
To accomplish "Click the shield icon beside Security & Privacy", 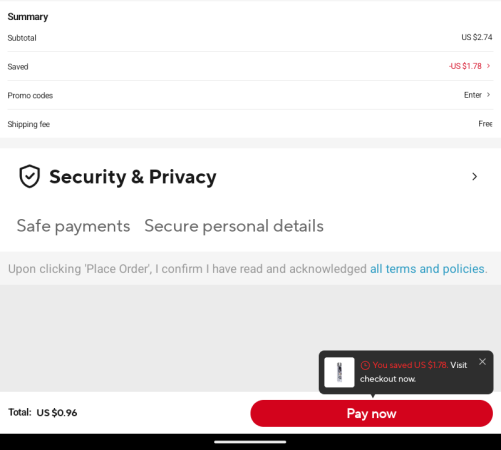I will point(29,176).
